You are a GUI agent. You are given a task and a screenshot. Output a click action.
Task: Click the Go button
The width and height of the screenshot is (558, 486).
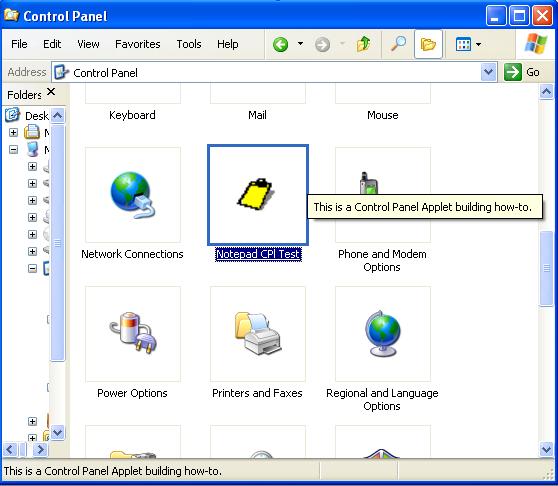pyautogui.click(x=522, y=72)
